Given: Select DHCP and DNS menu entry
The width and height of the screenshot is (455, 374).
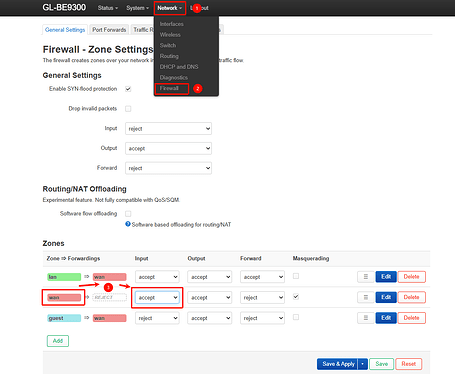Looking at the screenshot, I should click(x=179, y=67).
